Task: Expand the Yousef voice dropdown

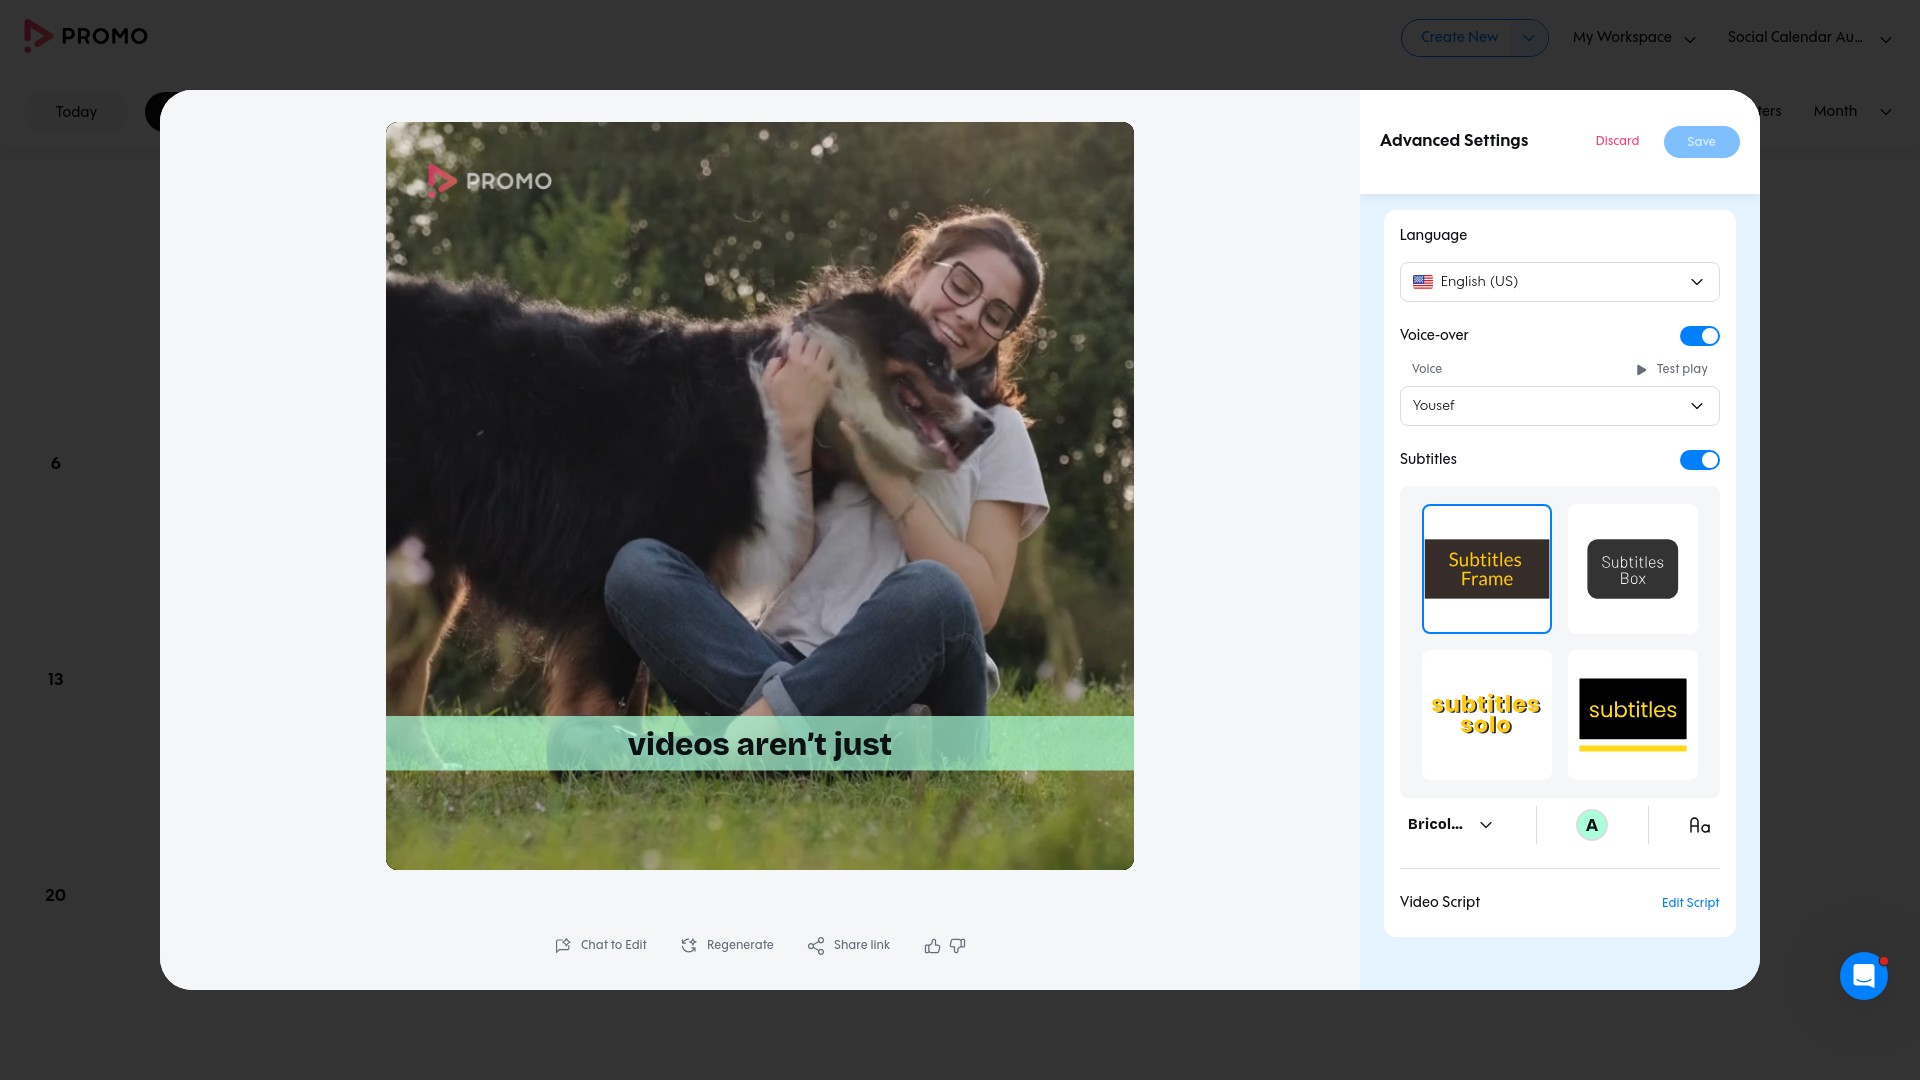Action: [1559, 406]
